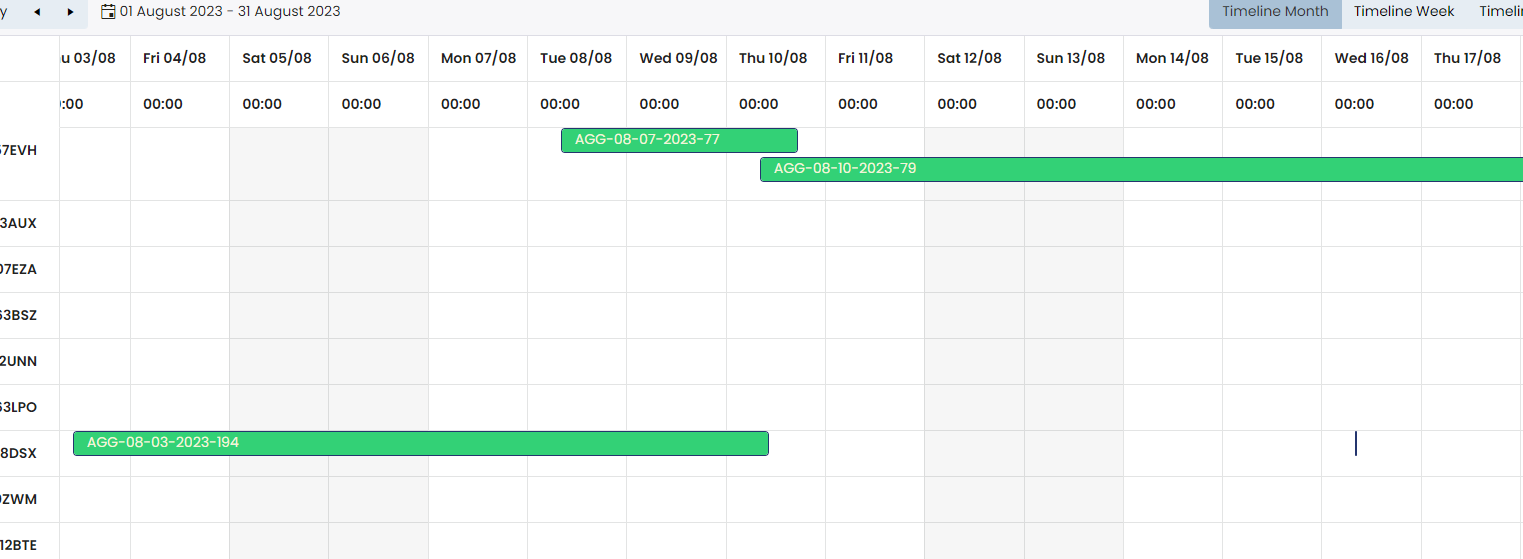Viewport: 1523px width, 559px height.
Task: Switch to the Timeline Week view
Action: point(1404,12)
